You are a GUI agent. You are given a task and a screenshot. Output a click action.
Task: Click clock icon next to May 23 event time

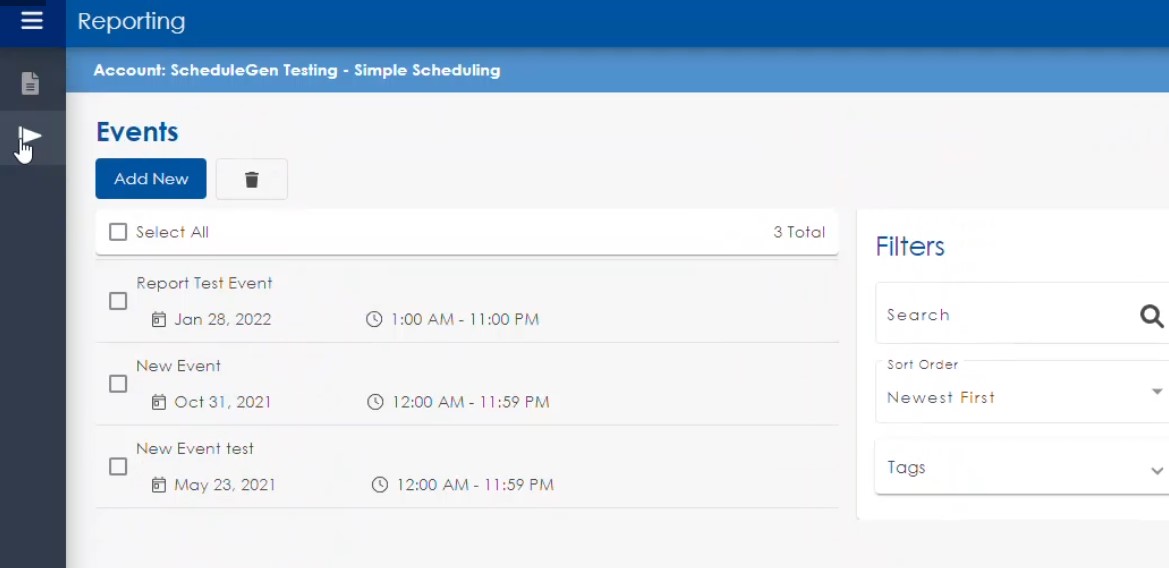pyautogui.click(x=380, y=485)
